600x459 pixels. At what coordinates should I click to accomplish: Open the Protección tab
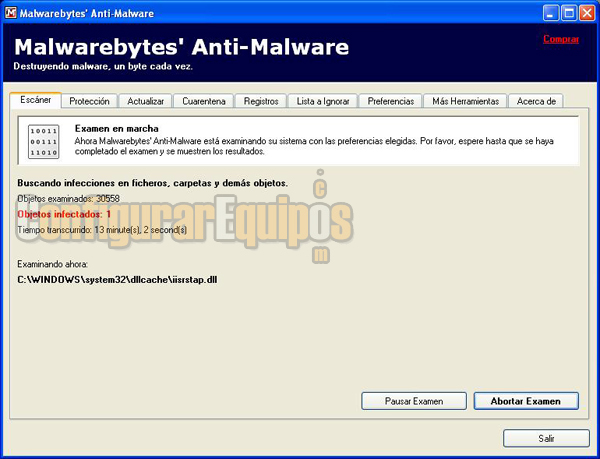(89, 101)
